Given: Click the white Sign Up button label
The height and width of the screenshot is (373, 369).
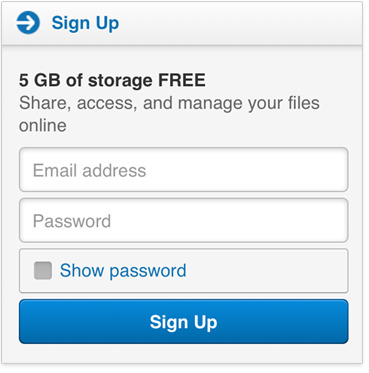Looking at the screenshot, I should 184,322.
